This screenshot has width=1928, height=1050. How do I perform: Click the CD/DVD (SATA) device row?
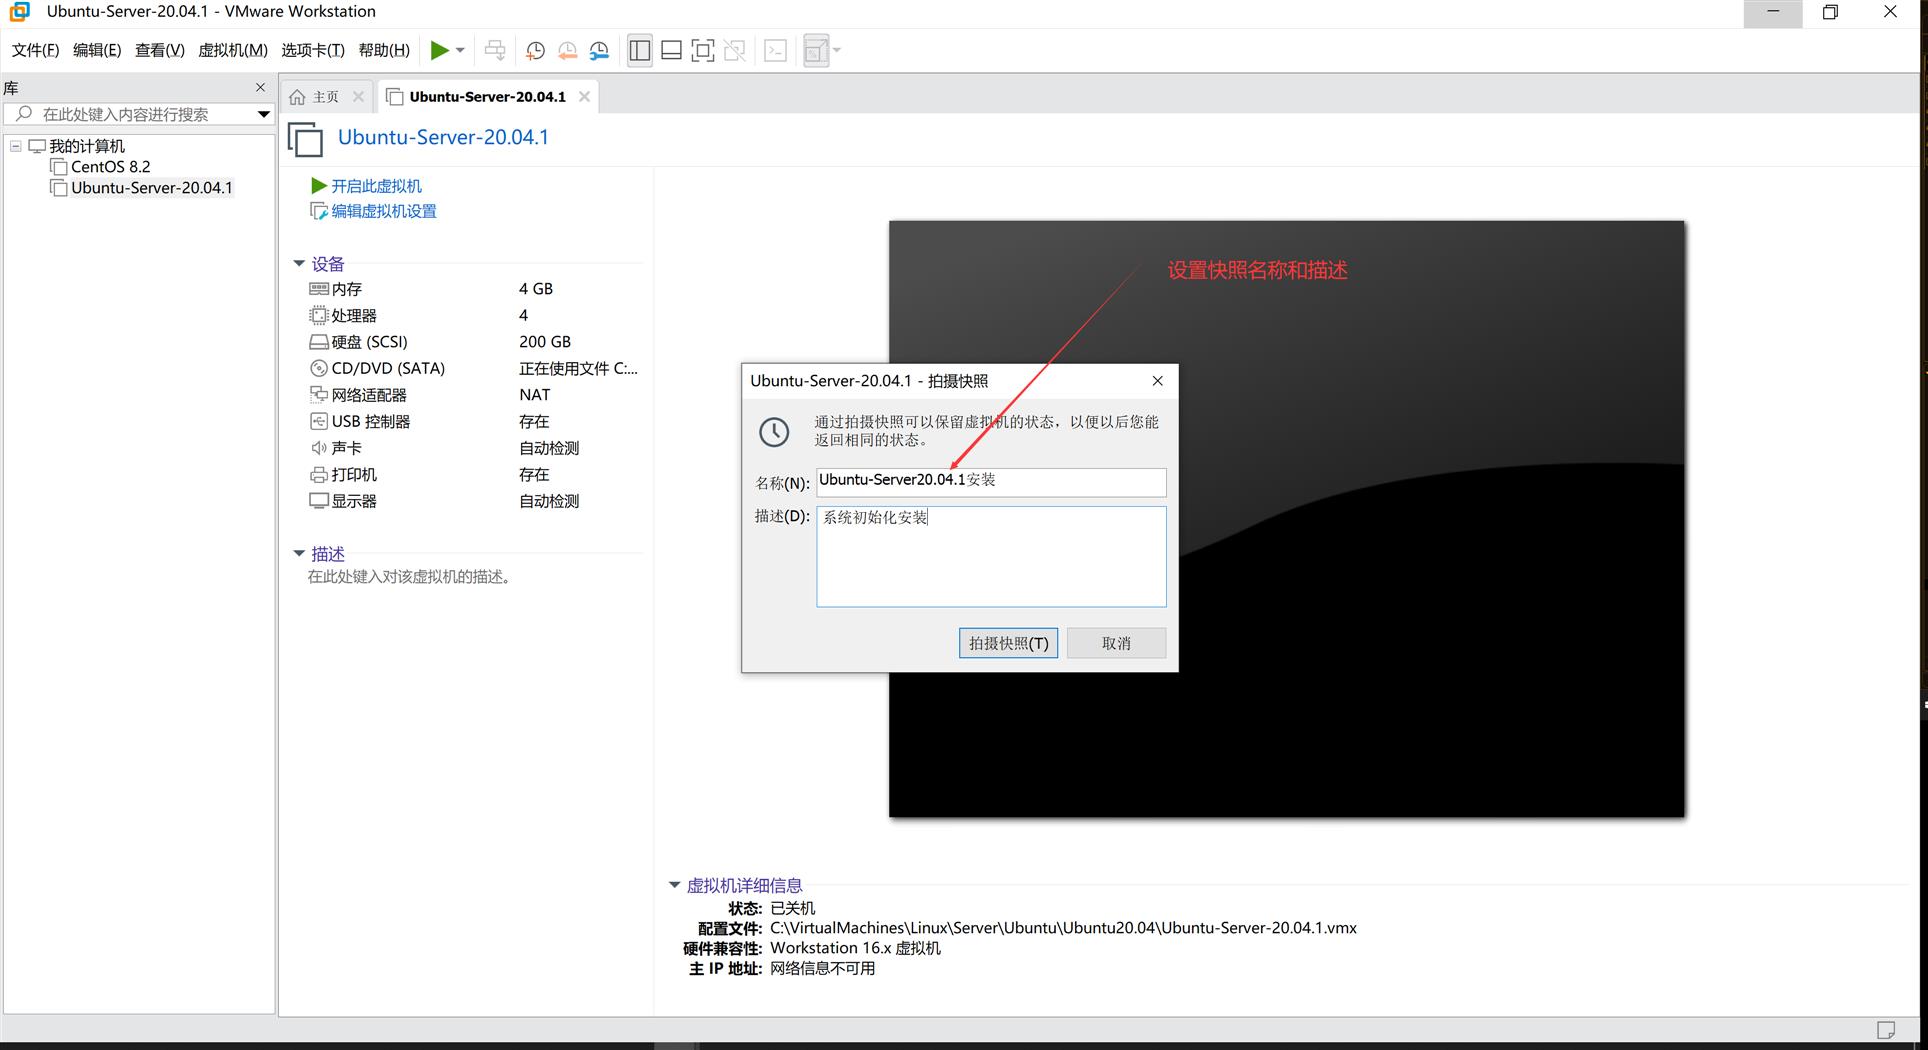[473, 368]
